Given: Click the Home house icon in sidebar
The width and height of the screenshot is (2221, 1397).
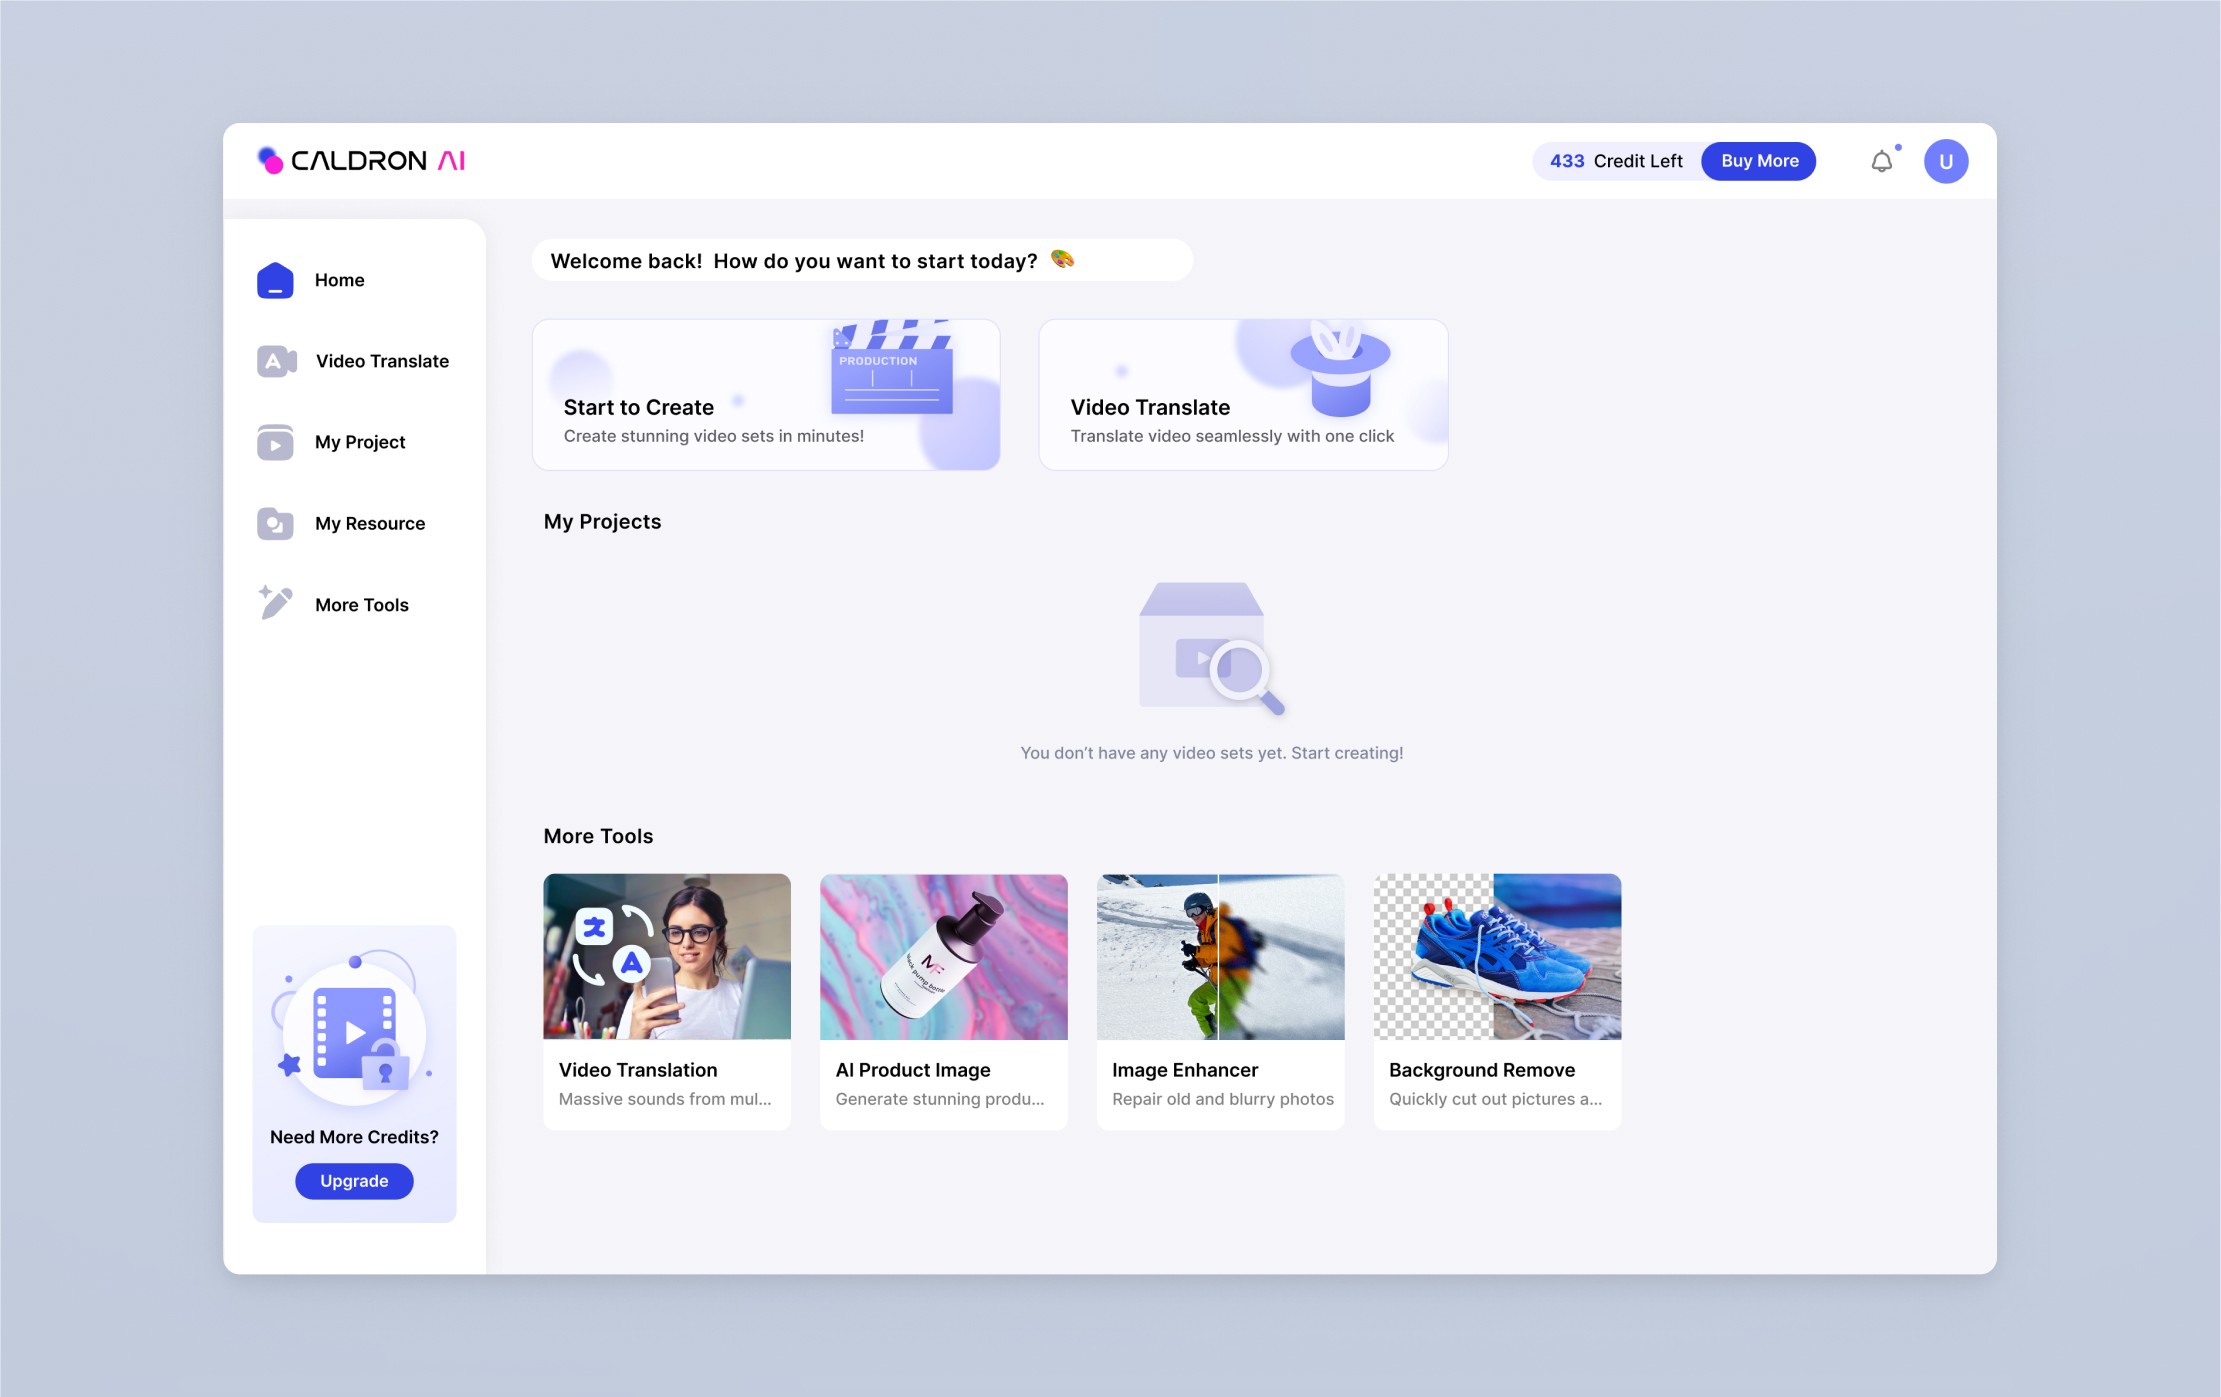Looking at the screenshot, I should coord(275,280).
